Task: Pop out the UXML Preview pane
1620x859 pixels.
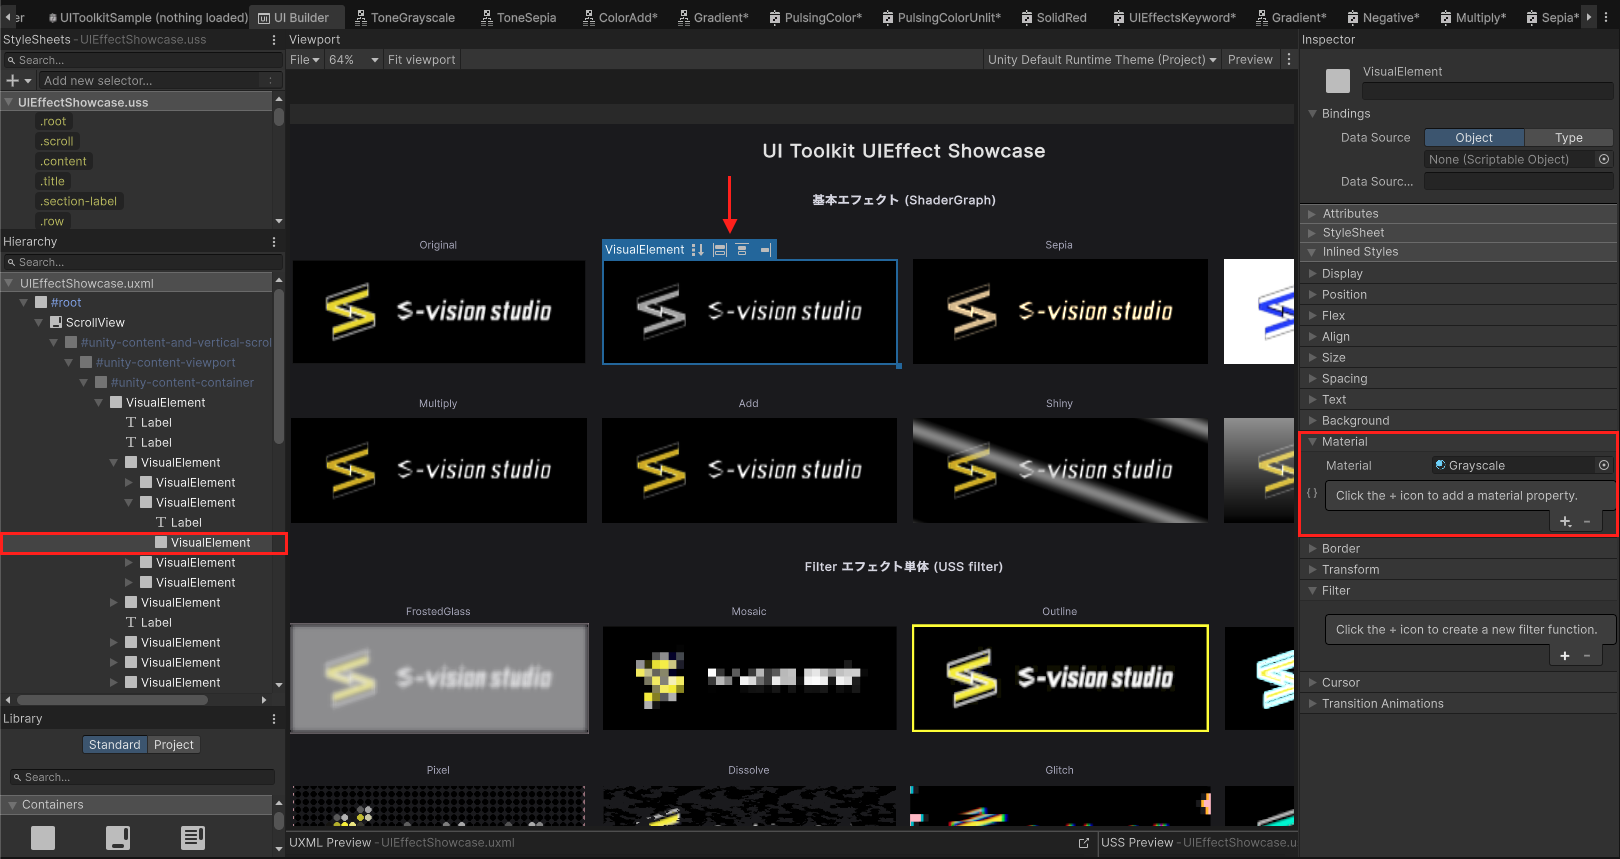Action: coord(1084,843)
